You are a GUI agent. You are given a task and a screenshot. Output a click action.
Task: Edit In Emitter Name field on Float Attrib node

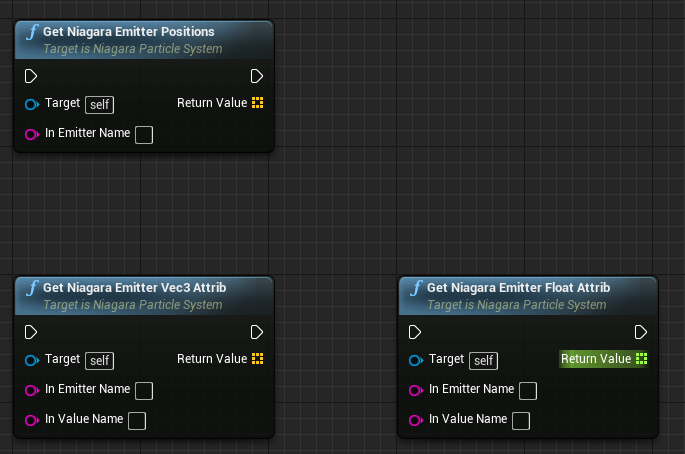(x=528, y=391)
